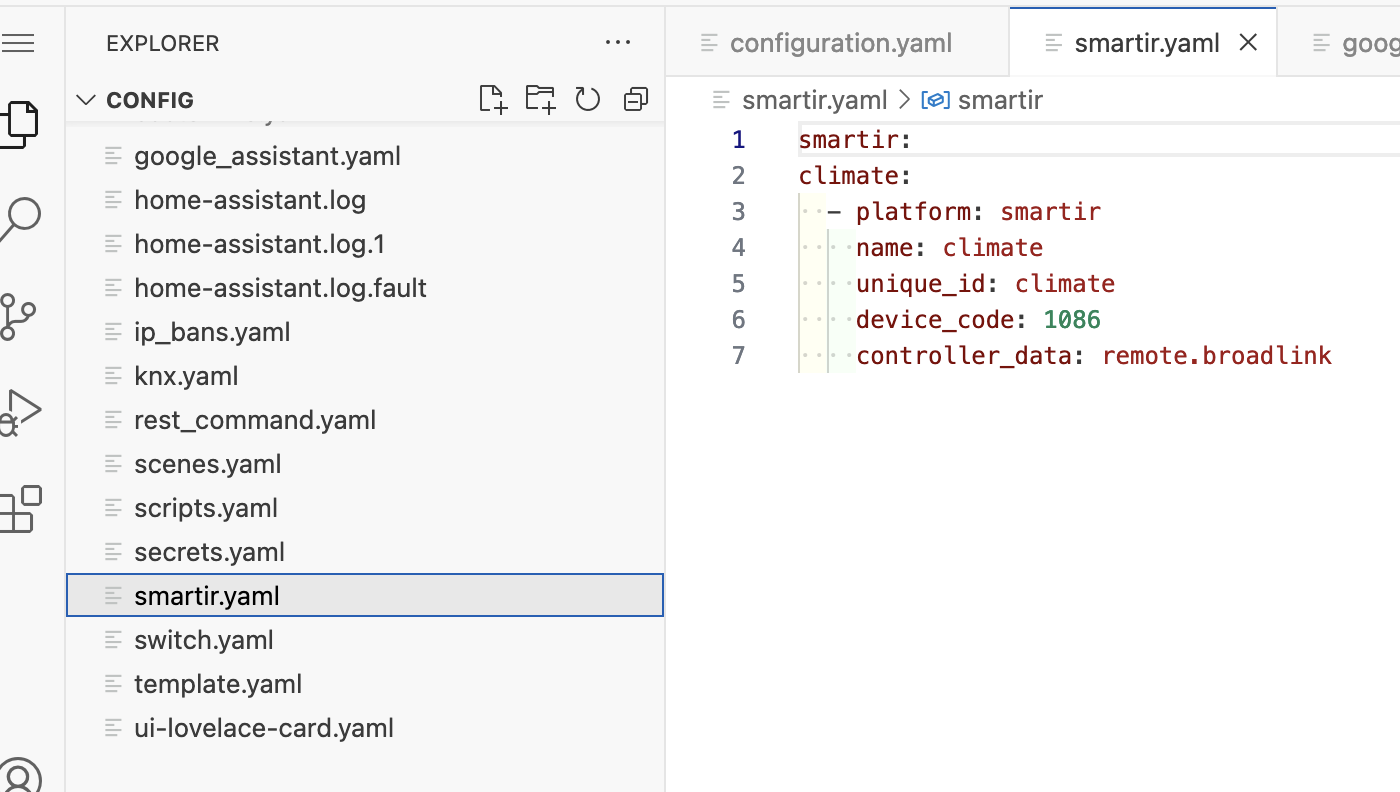Viewport: 1400px width, 792px height.
Task: Open the Extensions view
Action: (x=20, y=509)
